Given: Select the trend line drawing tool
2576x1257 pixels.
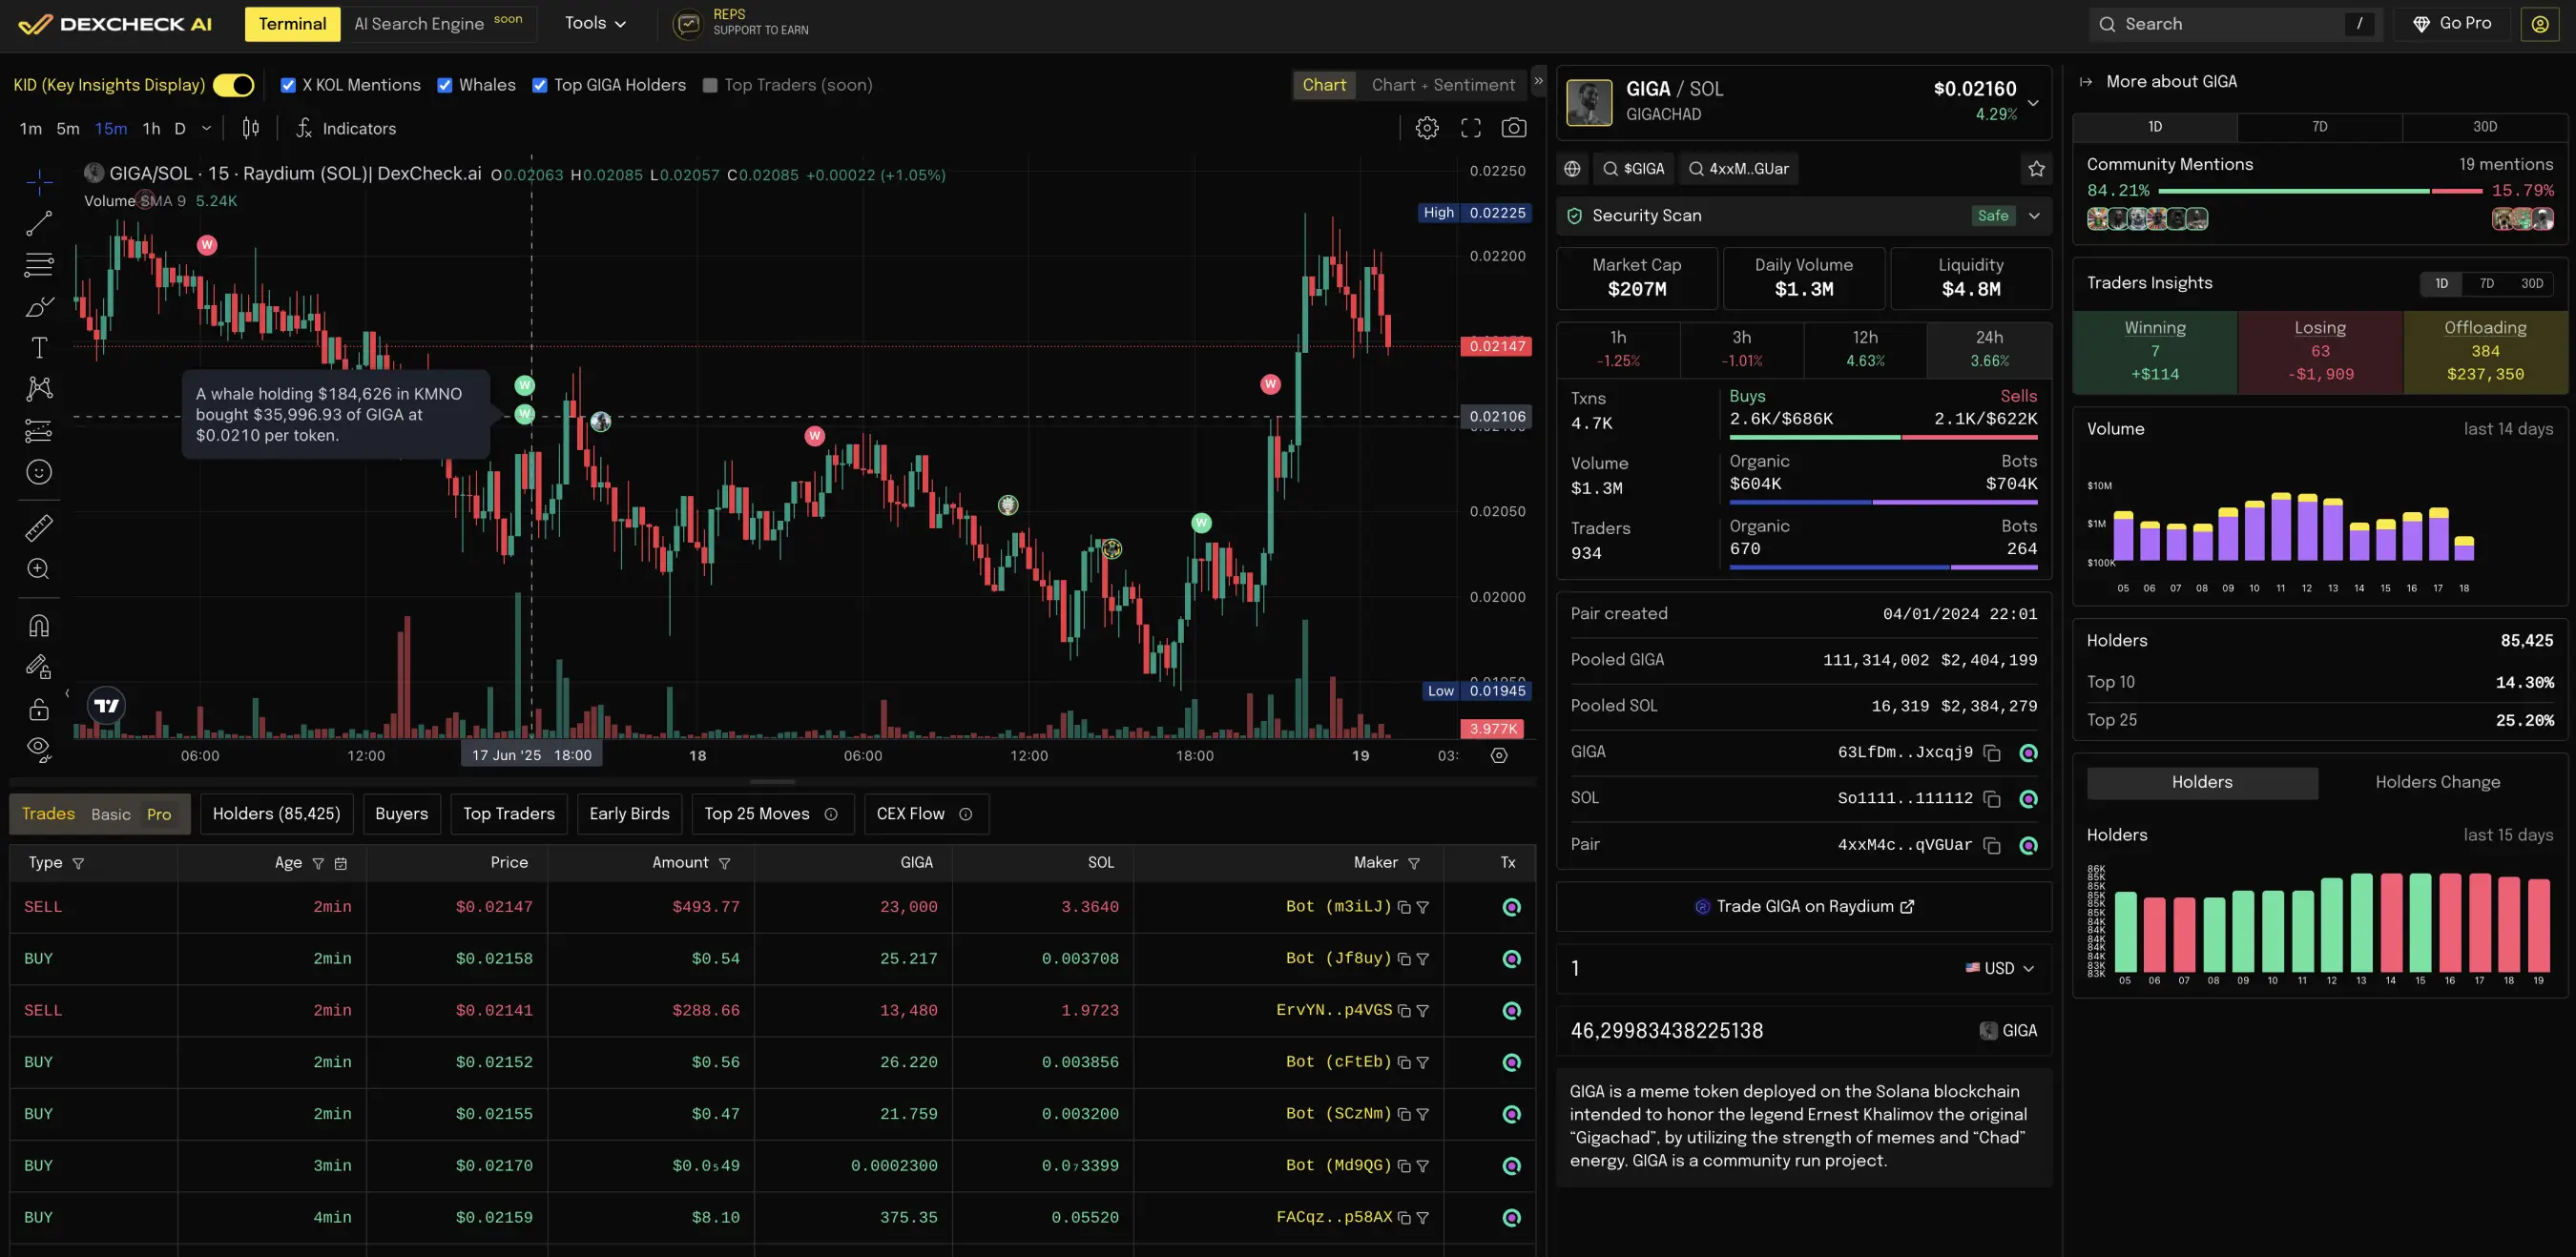Looking at the screenshot, I should pos(38,224).
